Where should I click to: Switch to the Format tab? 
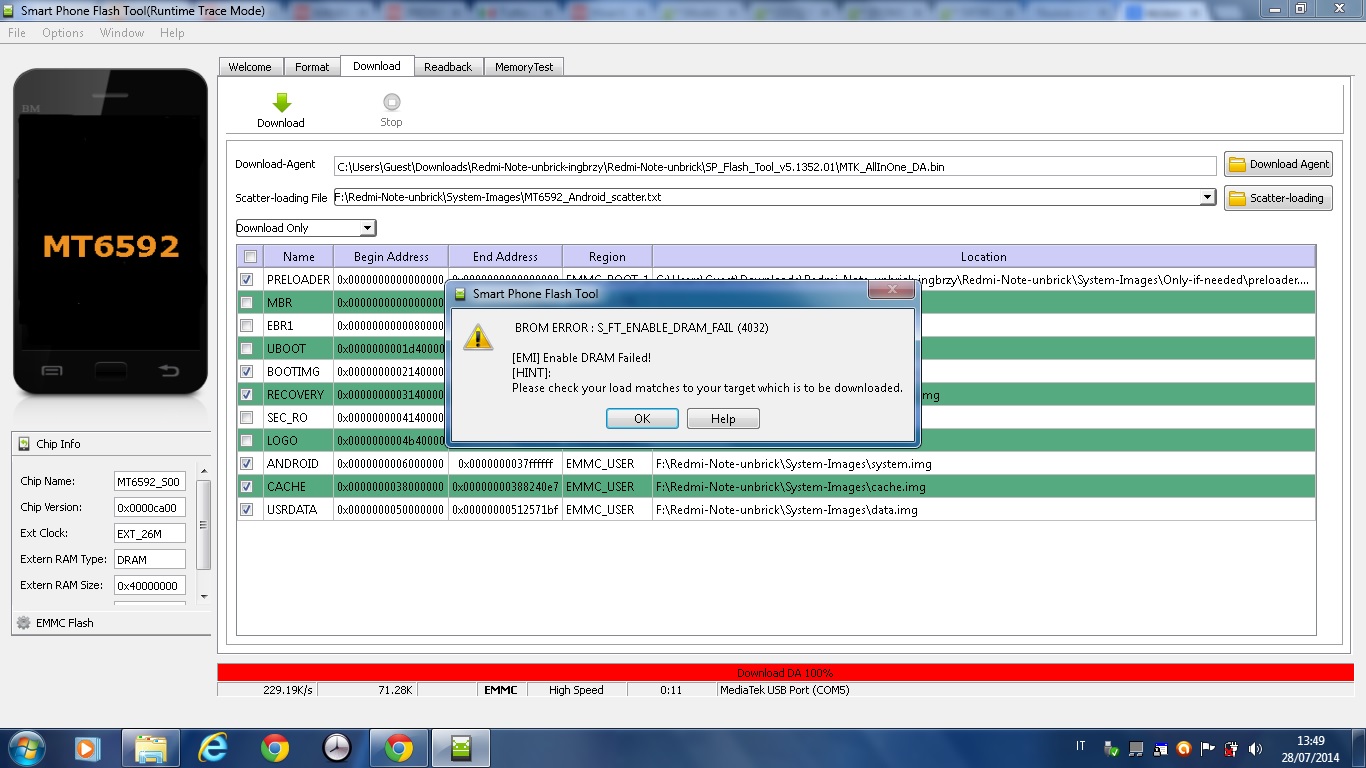312,67
